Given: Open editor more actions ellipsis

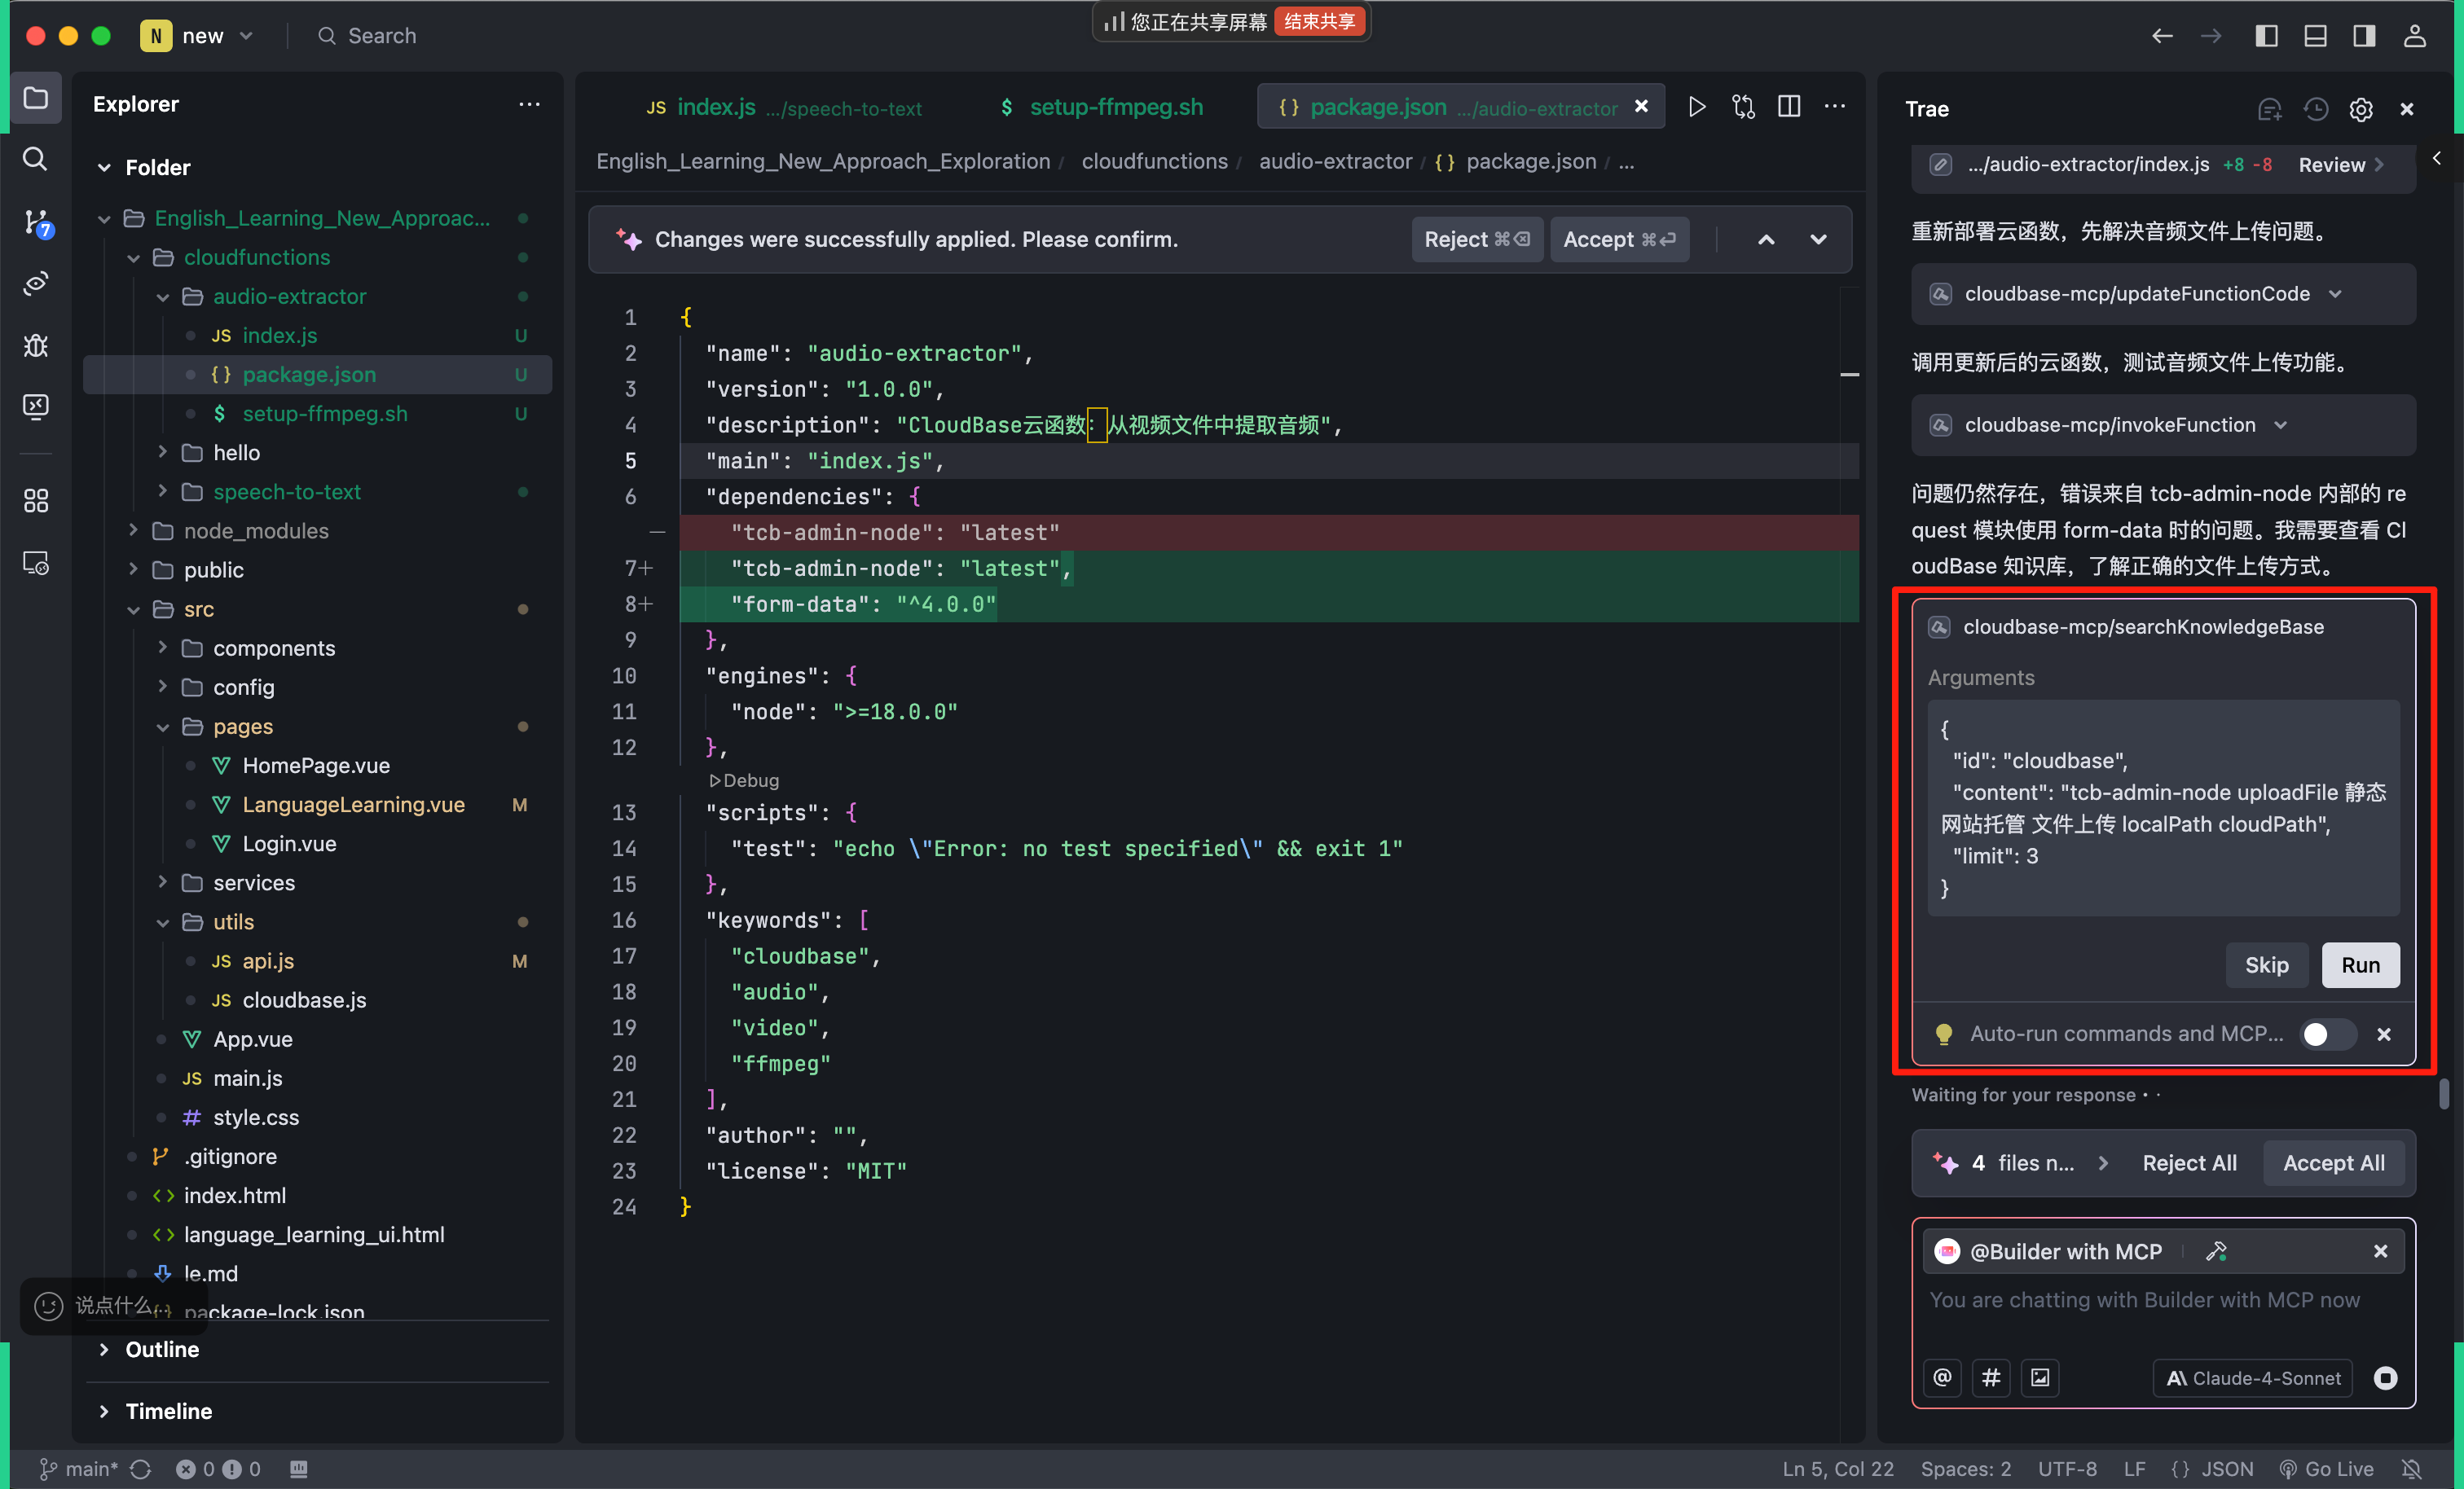Looking at the screenshot, I should (x=1834, y=106).
